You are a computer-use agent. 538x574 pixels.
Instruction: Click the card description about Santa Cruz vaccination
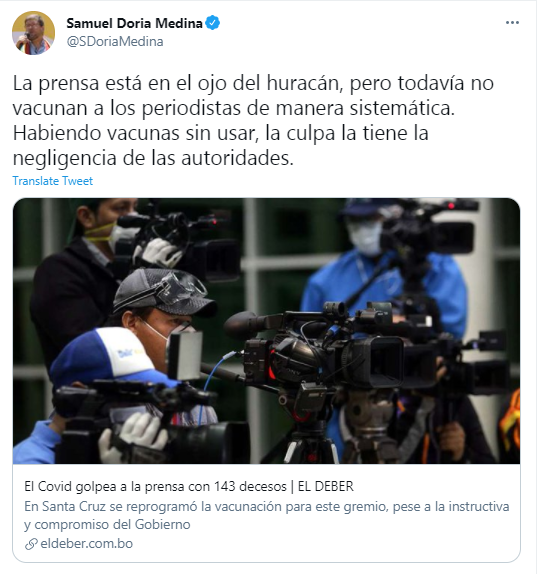267,515
